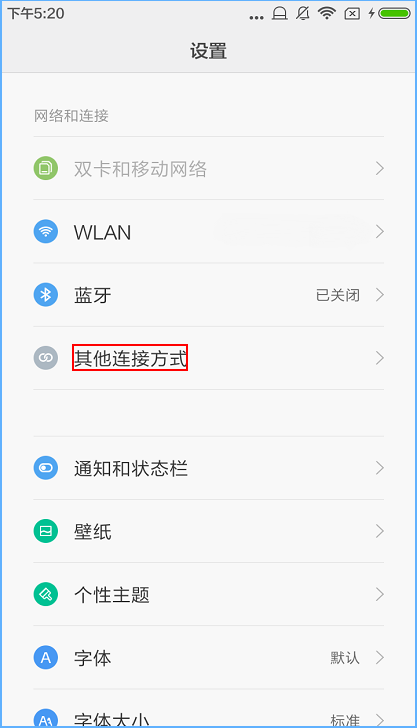
Task: Expand 其他连接方式 using its arrow
Action: [380, 358]
